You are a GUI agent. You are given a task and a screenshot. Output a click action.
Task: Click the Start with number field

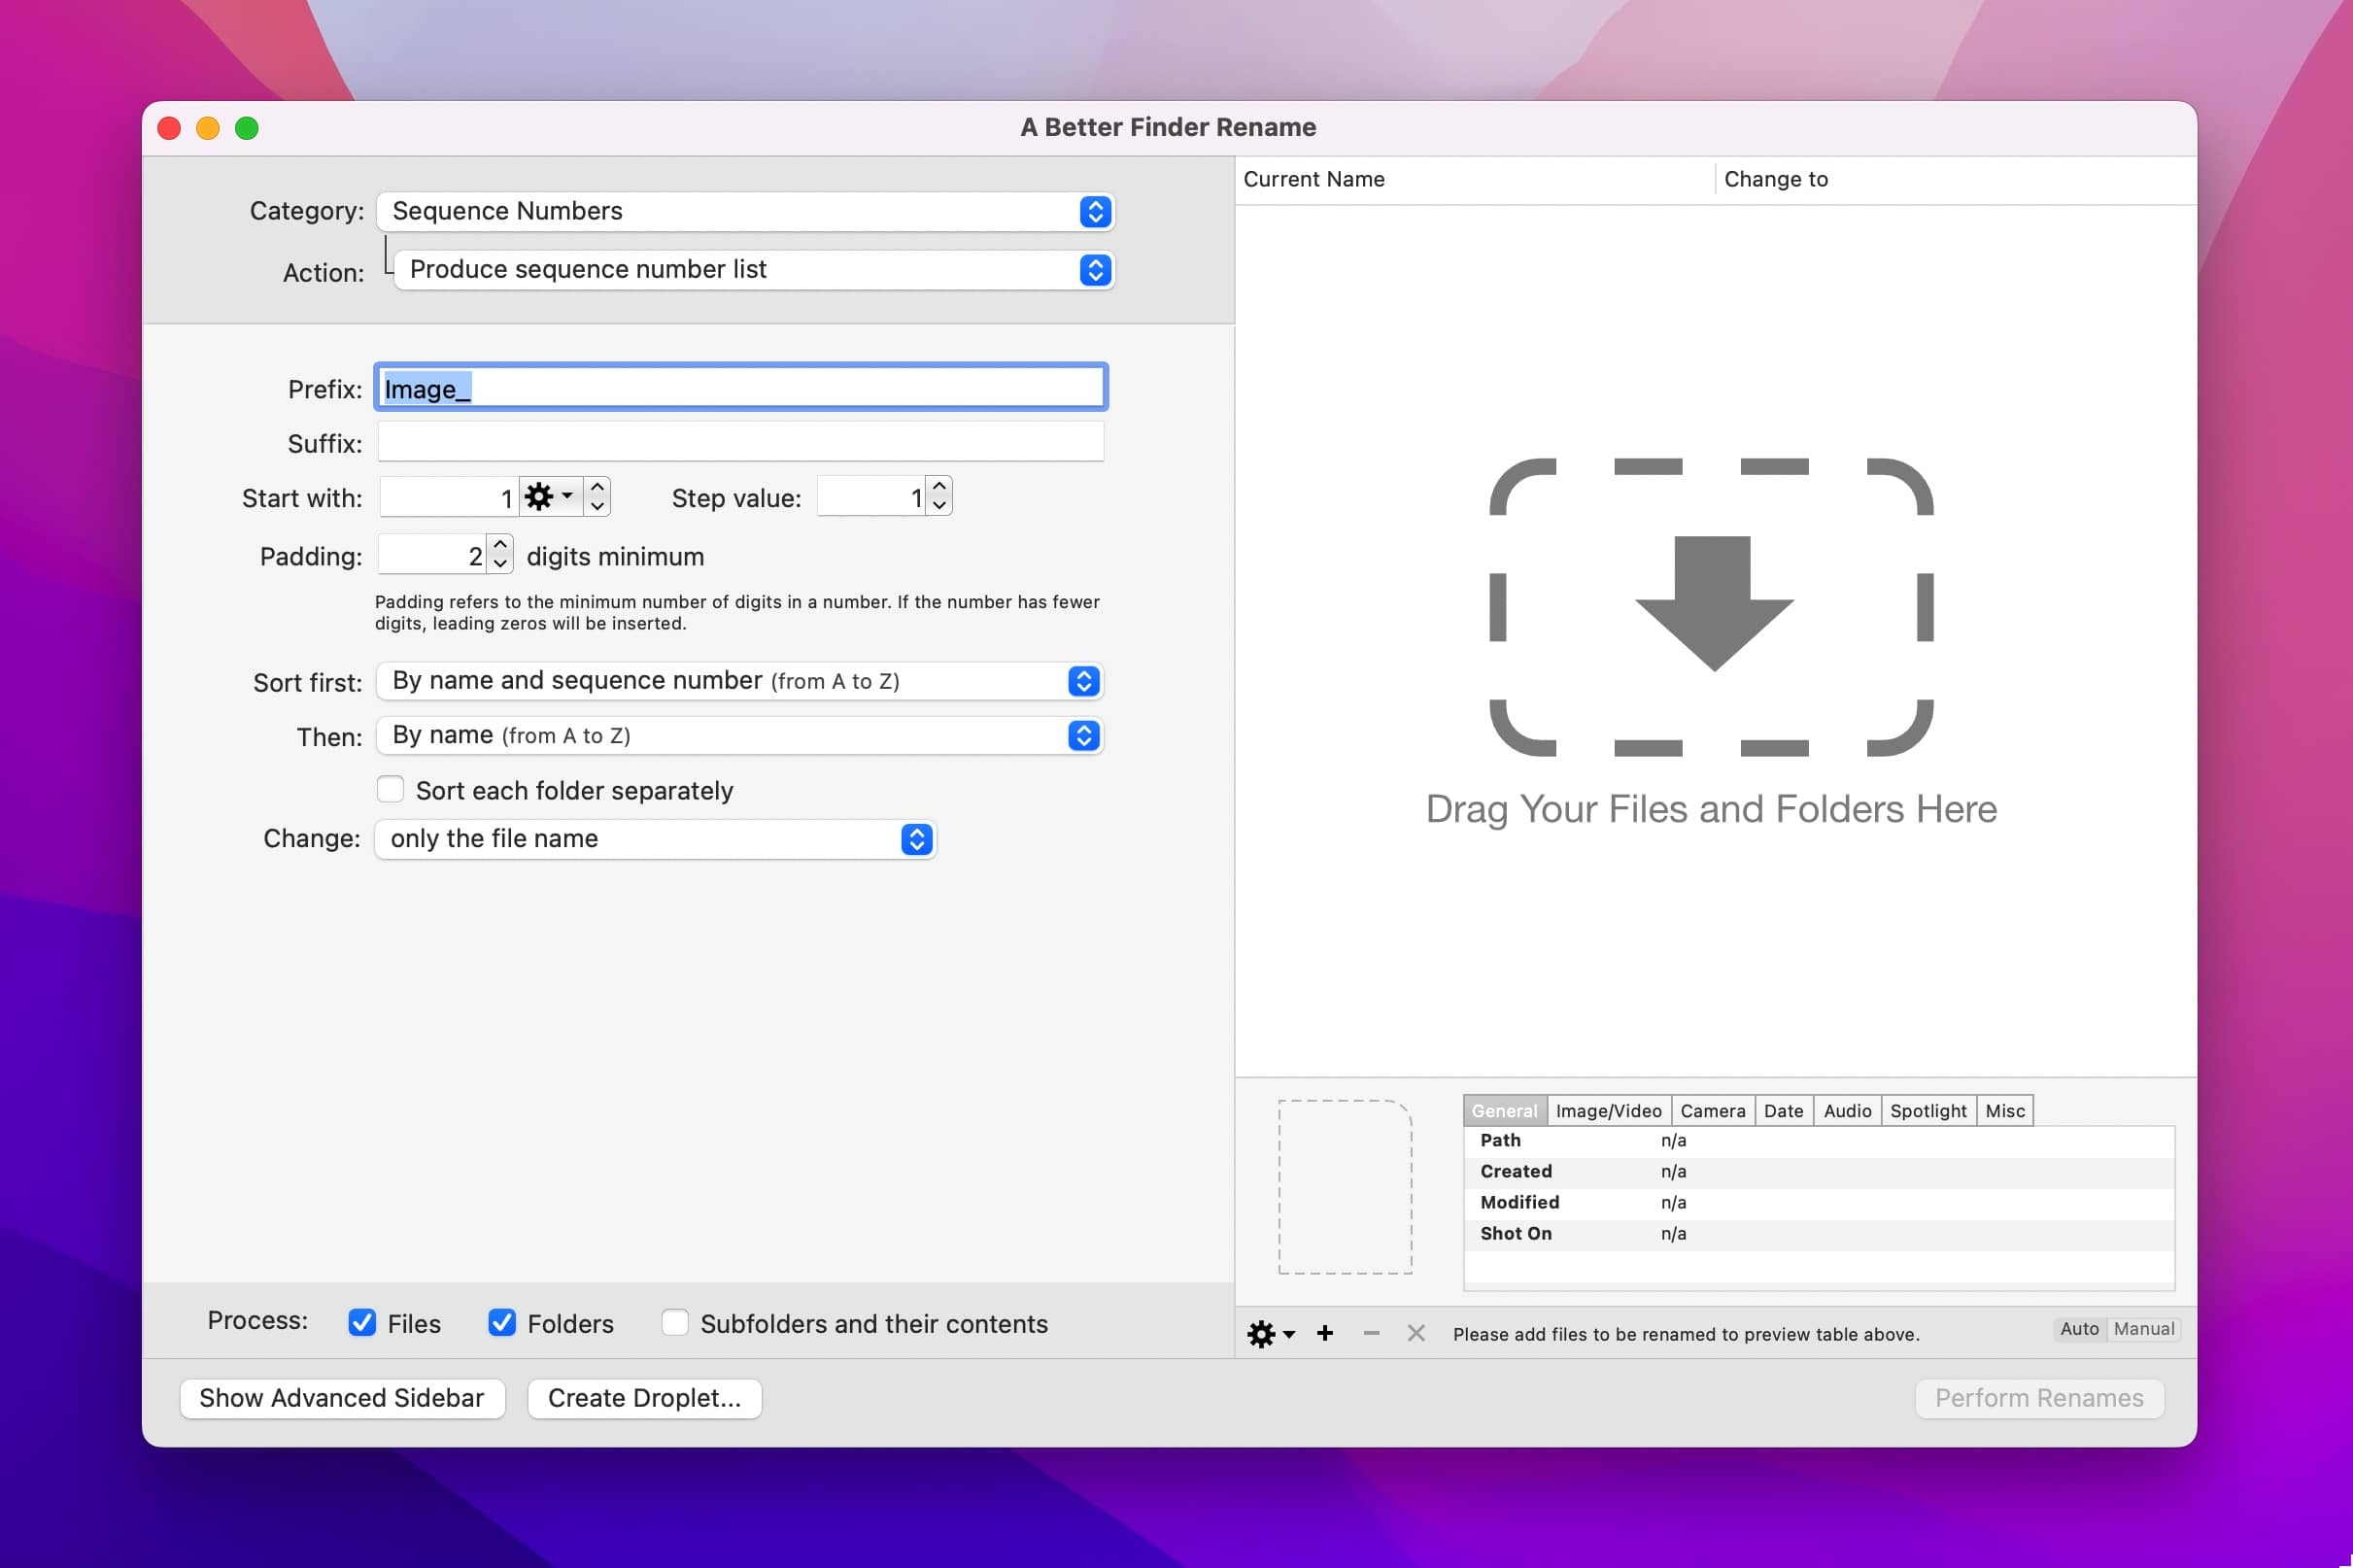[449, 497]
